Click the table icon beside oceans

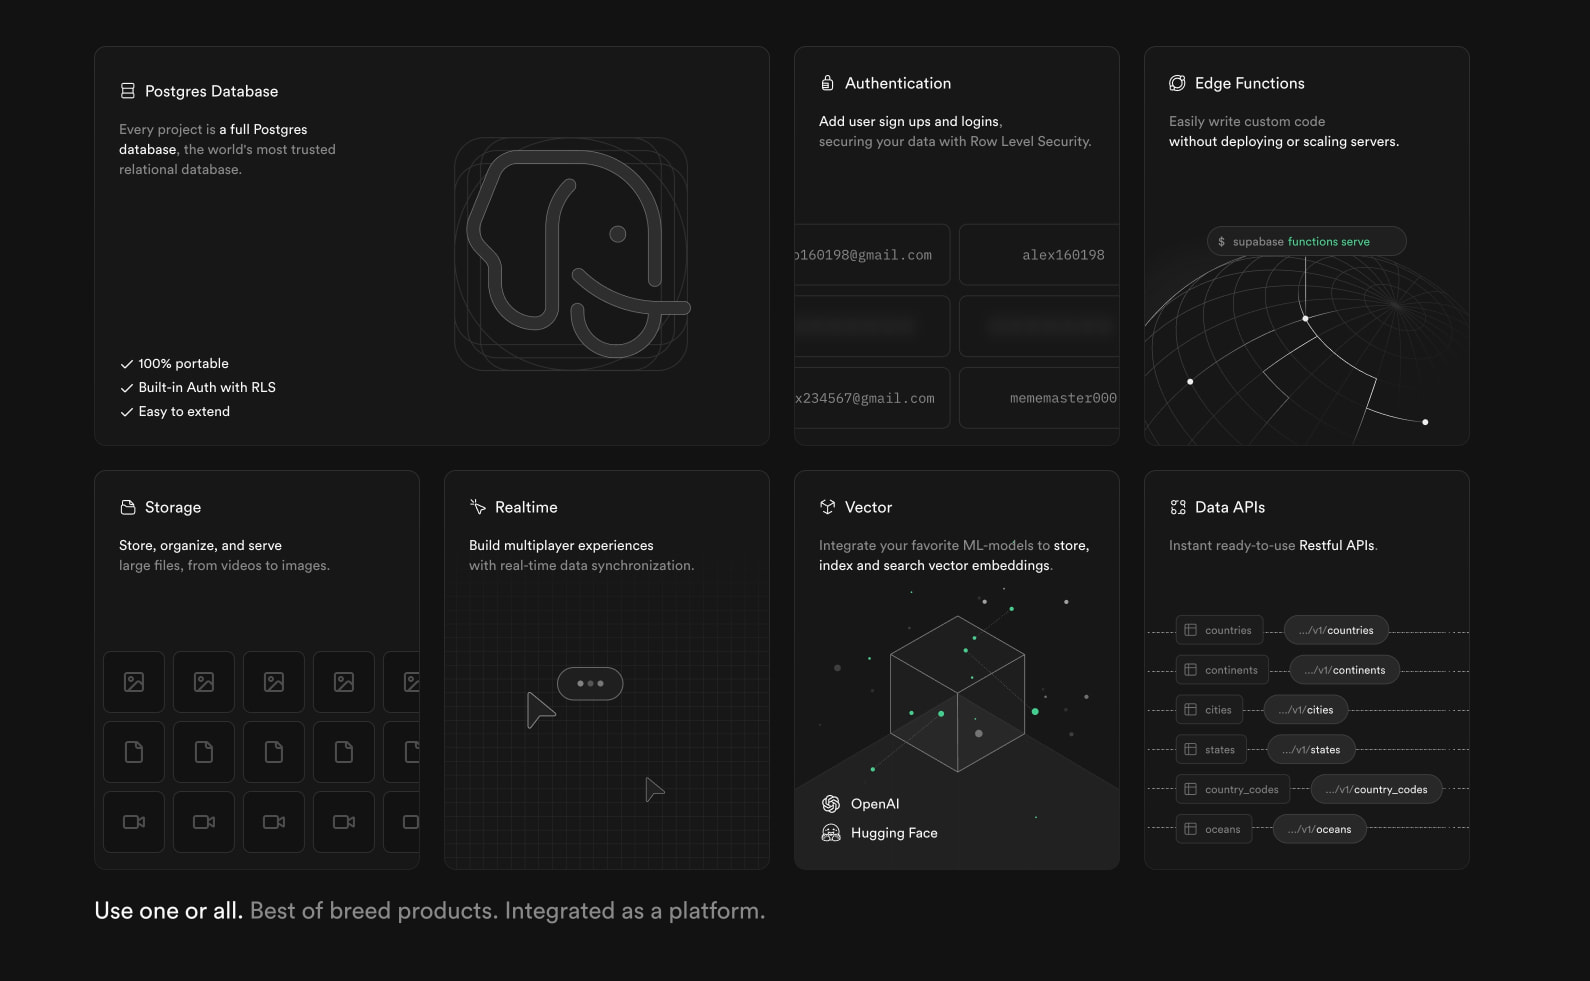point(1190,829)
